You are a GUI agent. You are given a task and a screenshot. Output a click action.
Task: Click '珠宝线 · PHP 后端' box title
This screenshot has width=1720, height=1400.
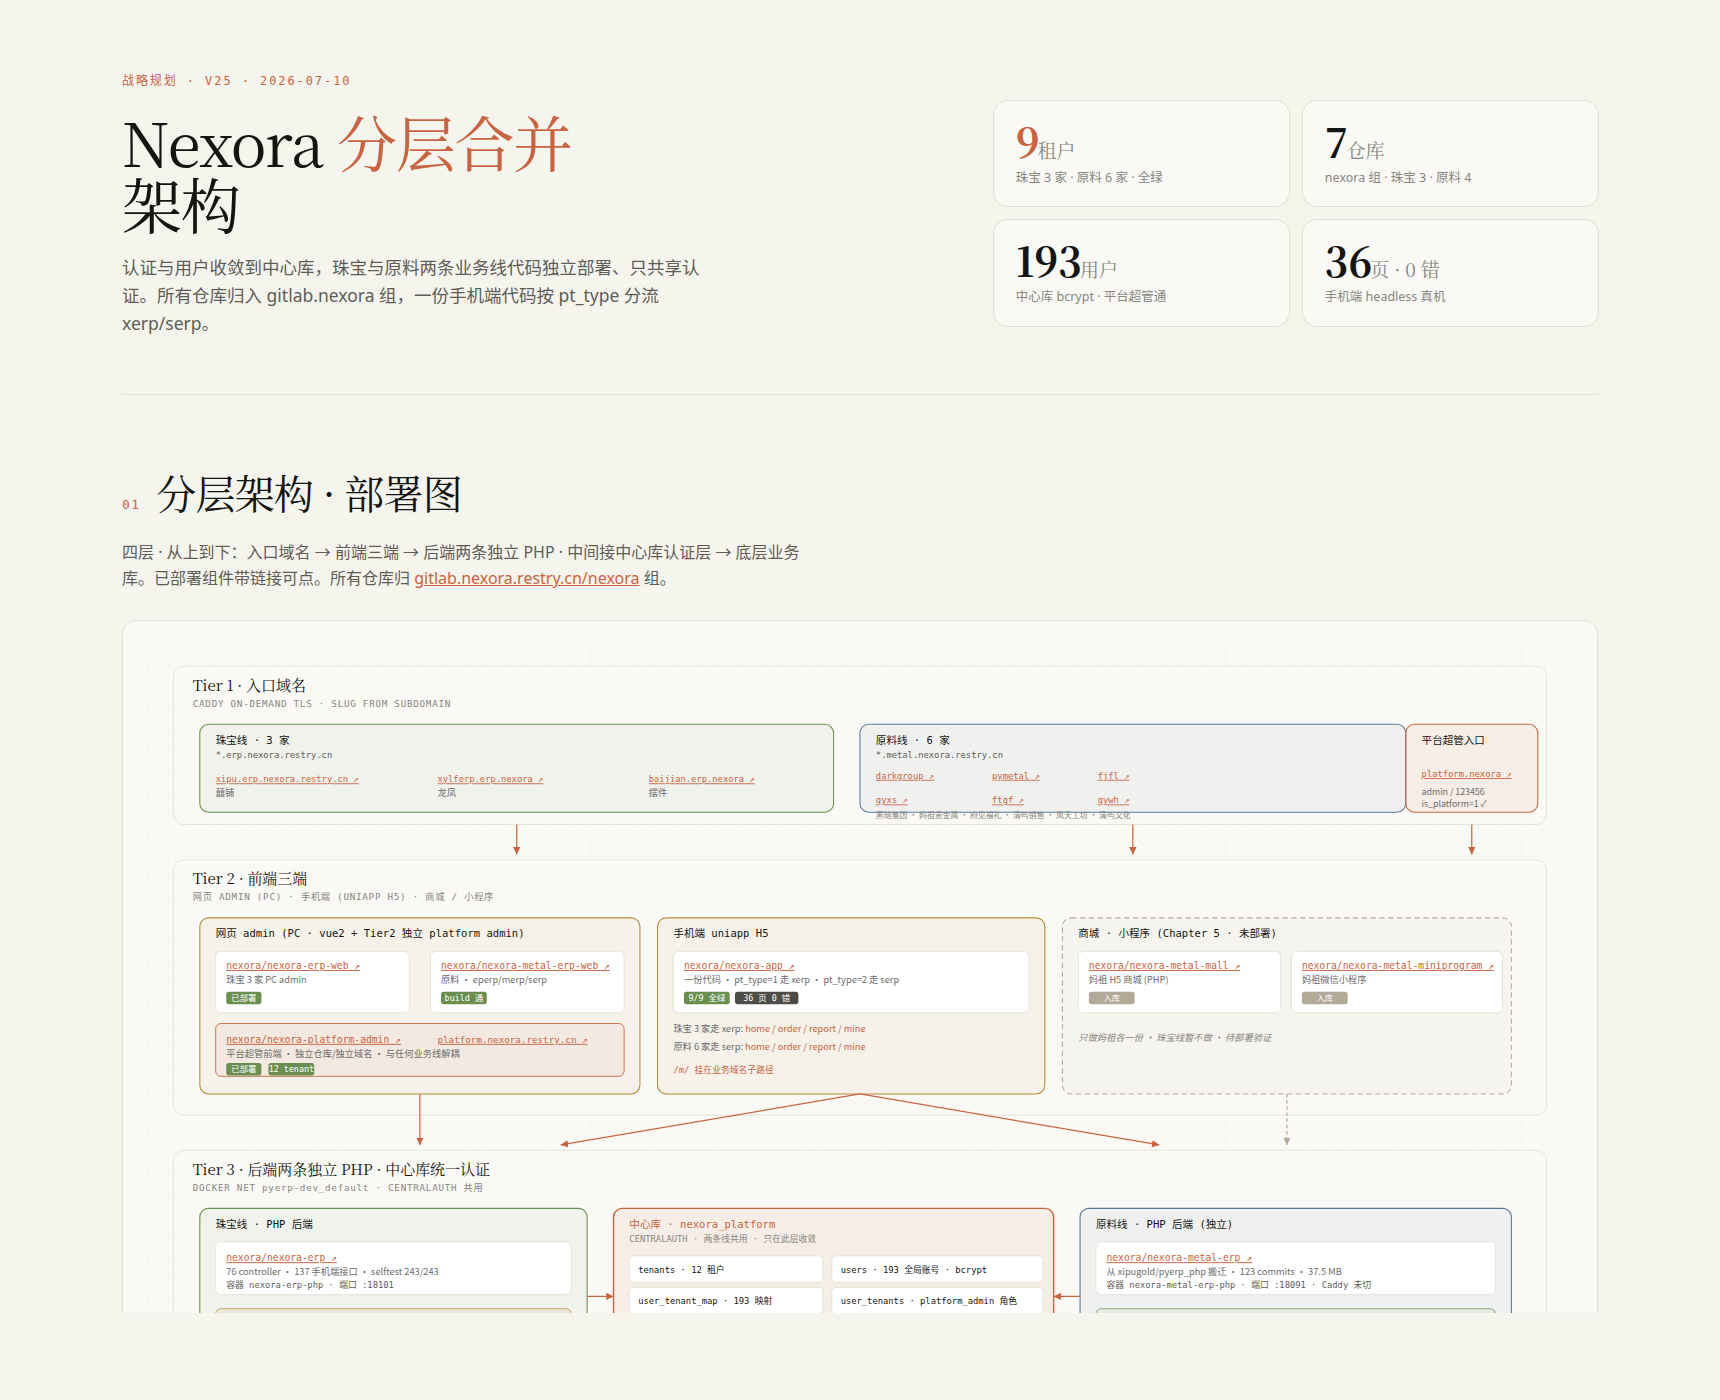264,1224
